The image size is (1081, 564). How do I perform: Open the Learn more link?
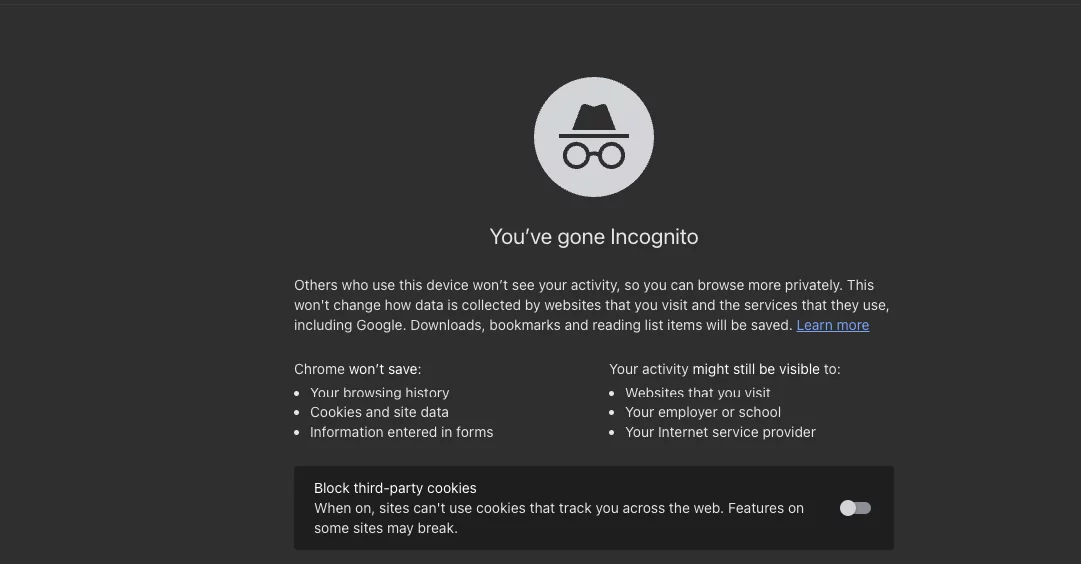click(x=832, y=325)
